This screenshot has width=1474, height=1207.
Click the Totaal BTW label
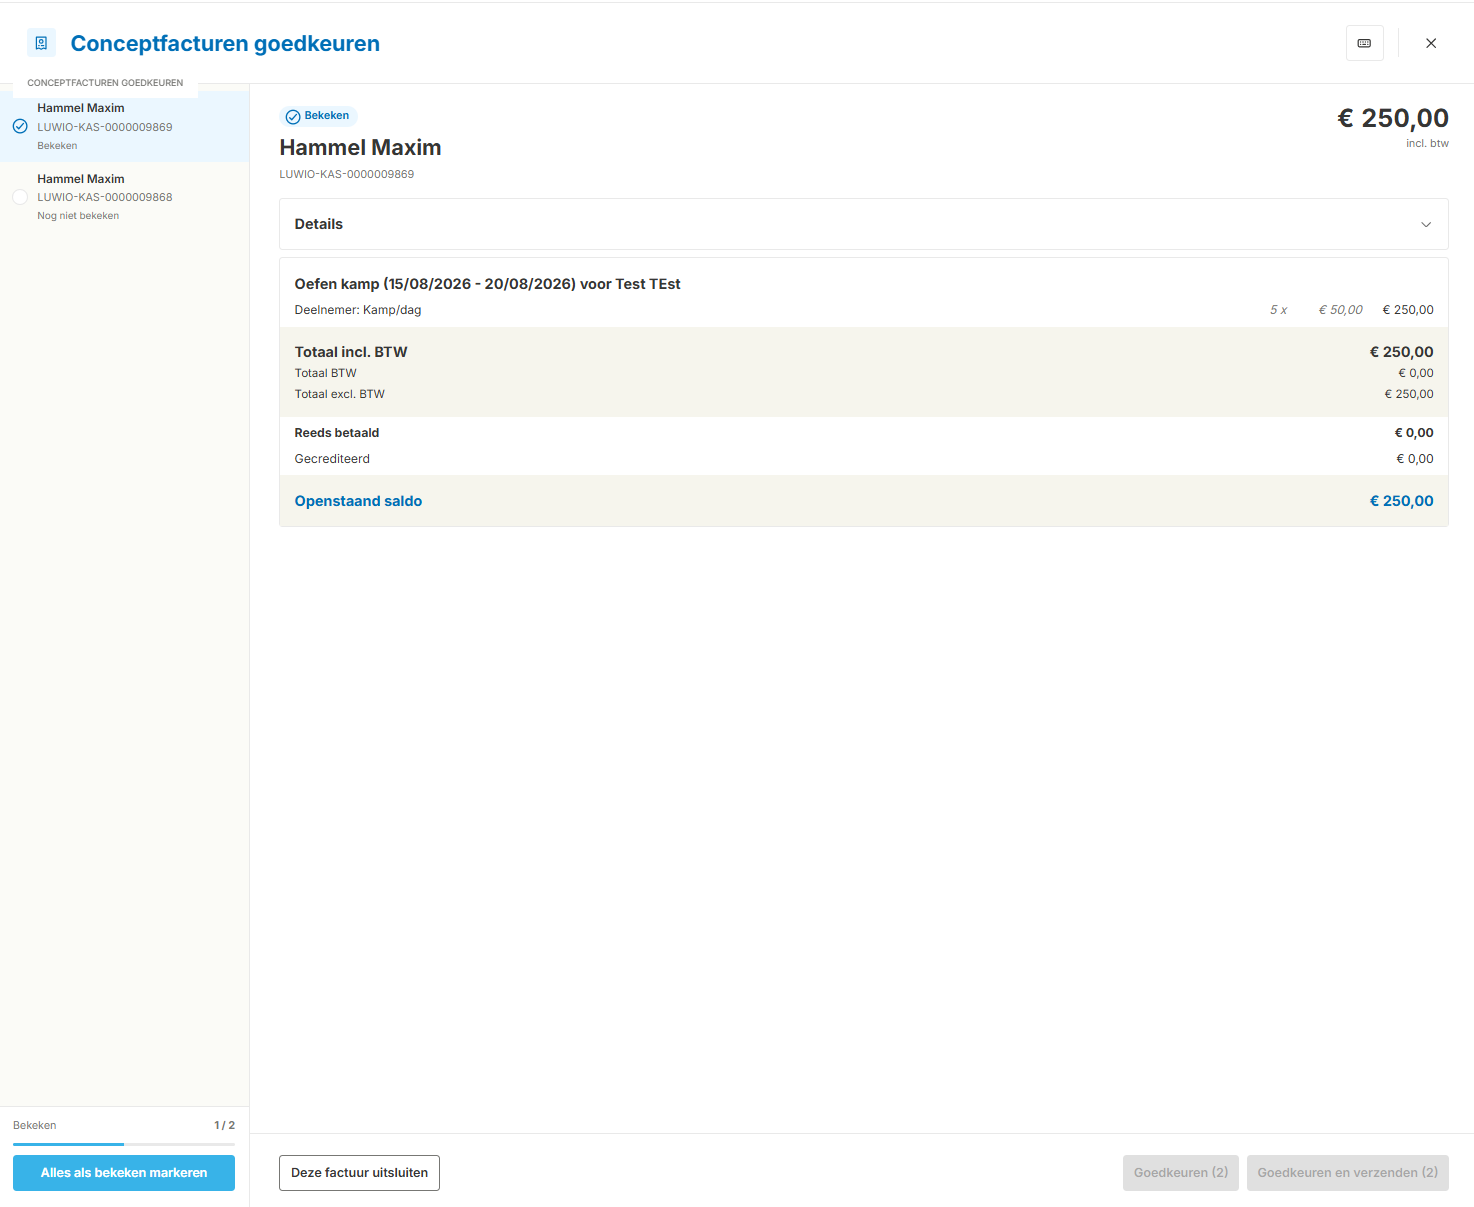[x=325, y=373]
